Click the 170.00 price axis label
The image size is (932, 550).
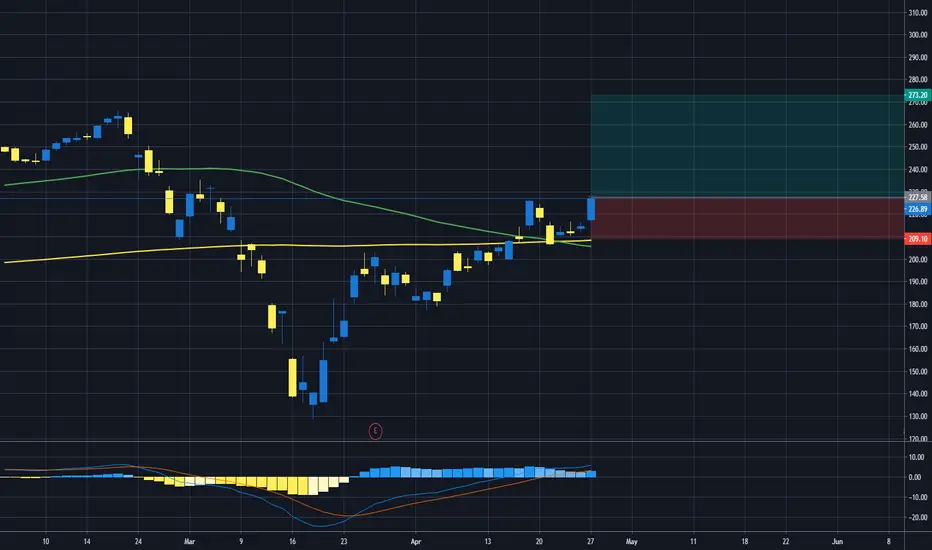pos(918,326)
